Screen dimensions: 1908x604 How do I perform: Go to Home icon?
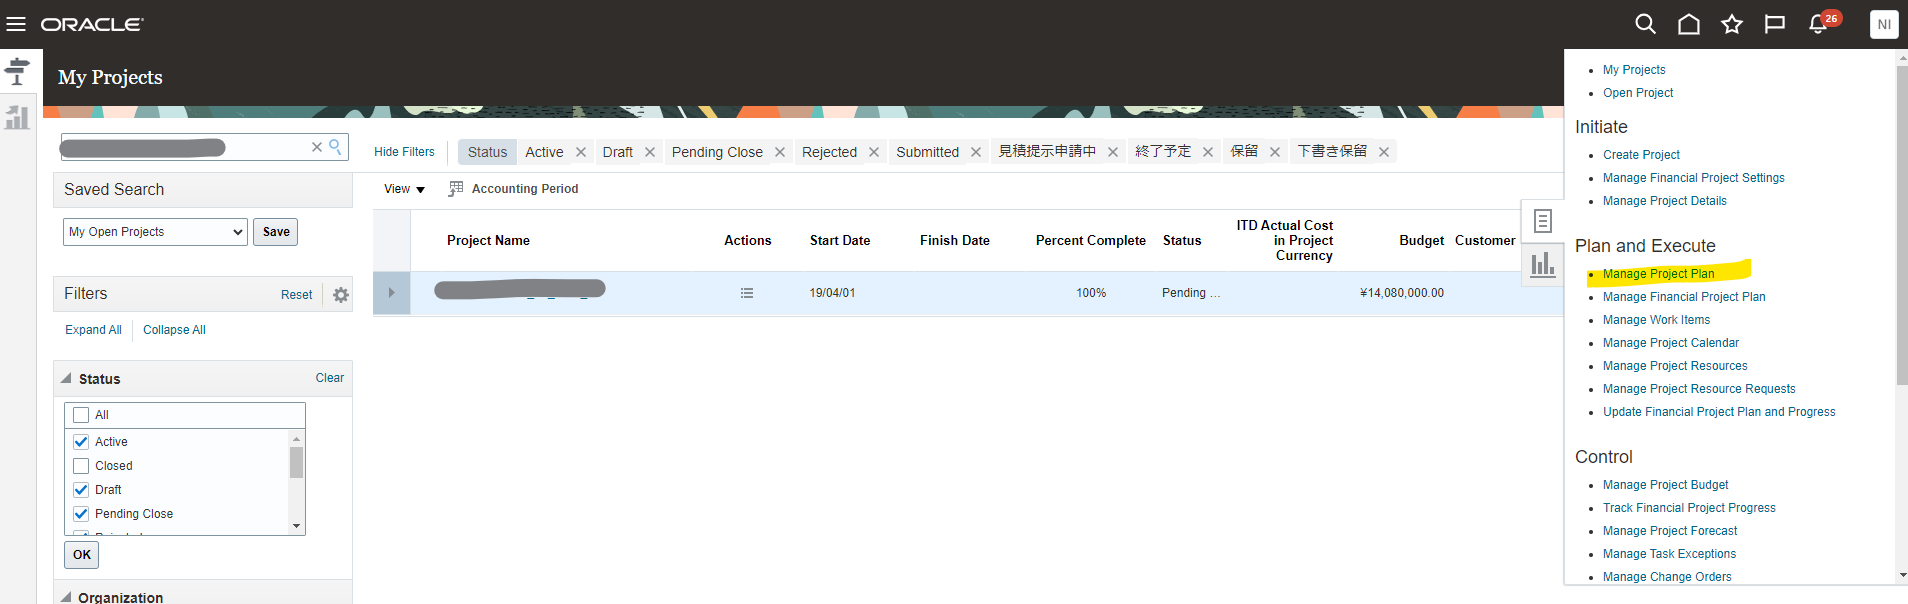1689,24
